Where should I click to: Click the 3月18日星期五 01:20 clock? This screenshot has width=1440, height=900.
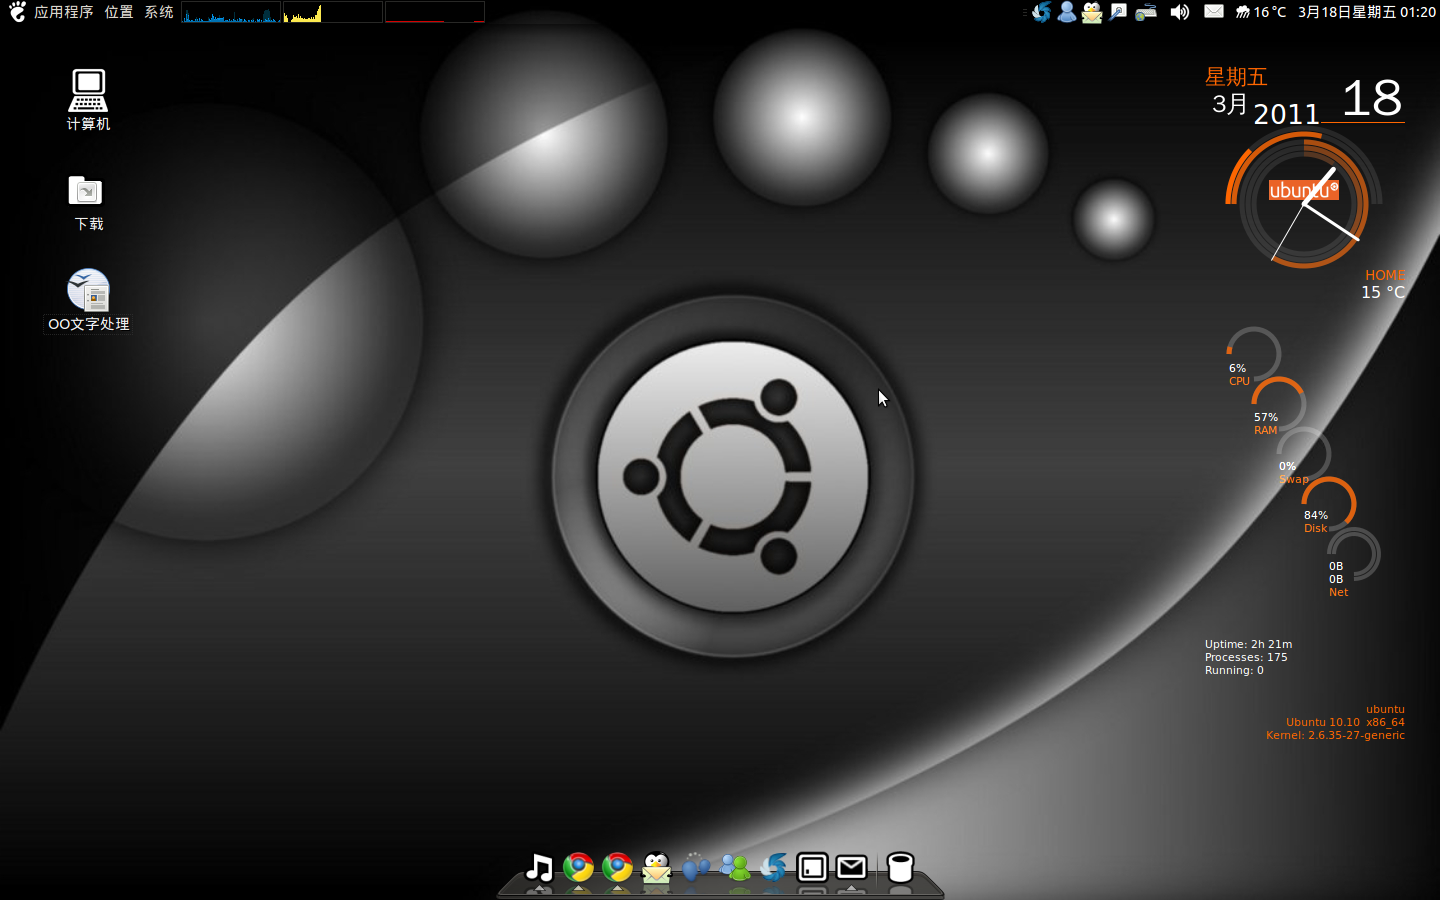coord(1367,12)
